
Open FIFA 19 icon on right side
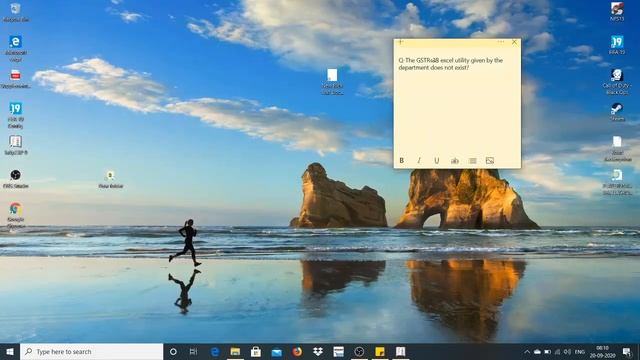coord(617,45)
